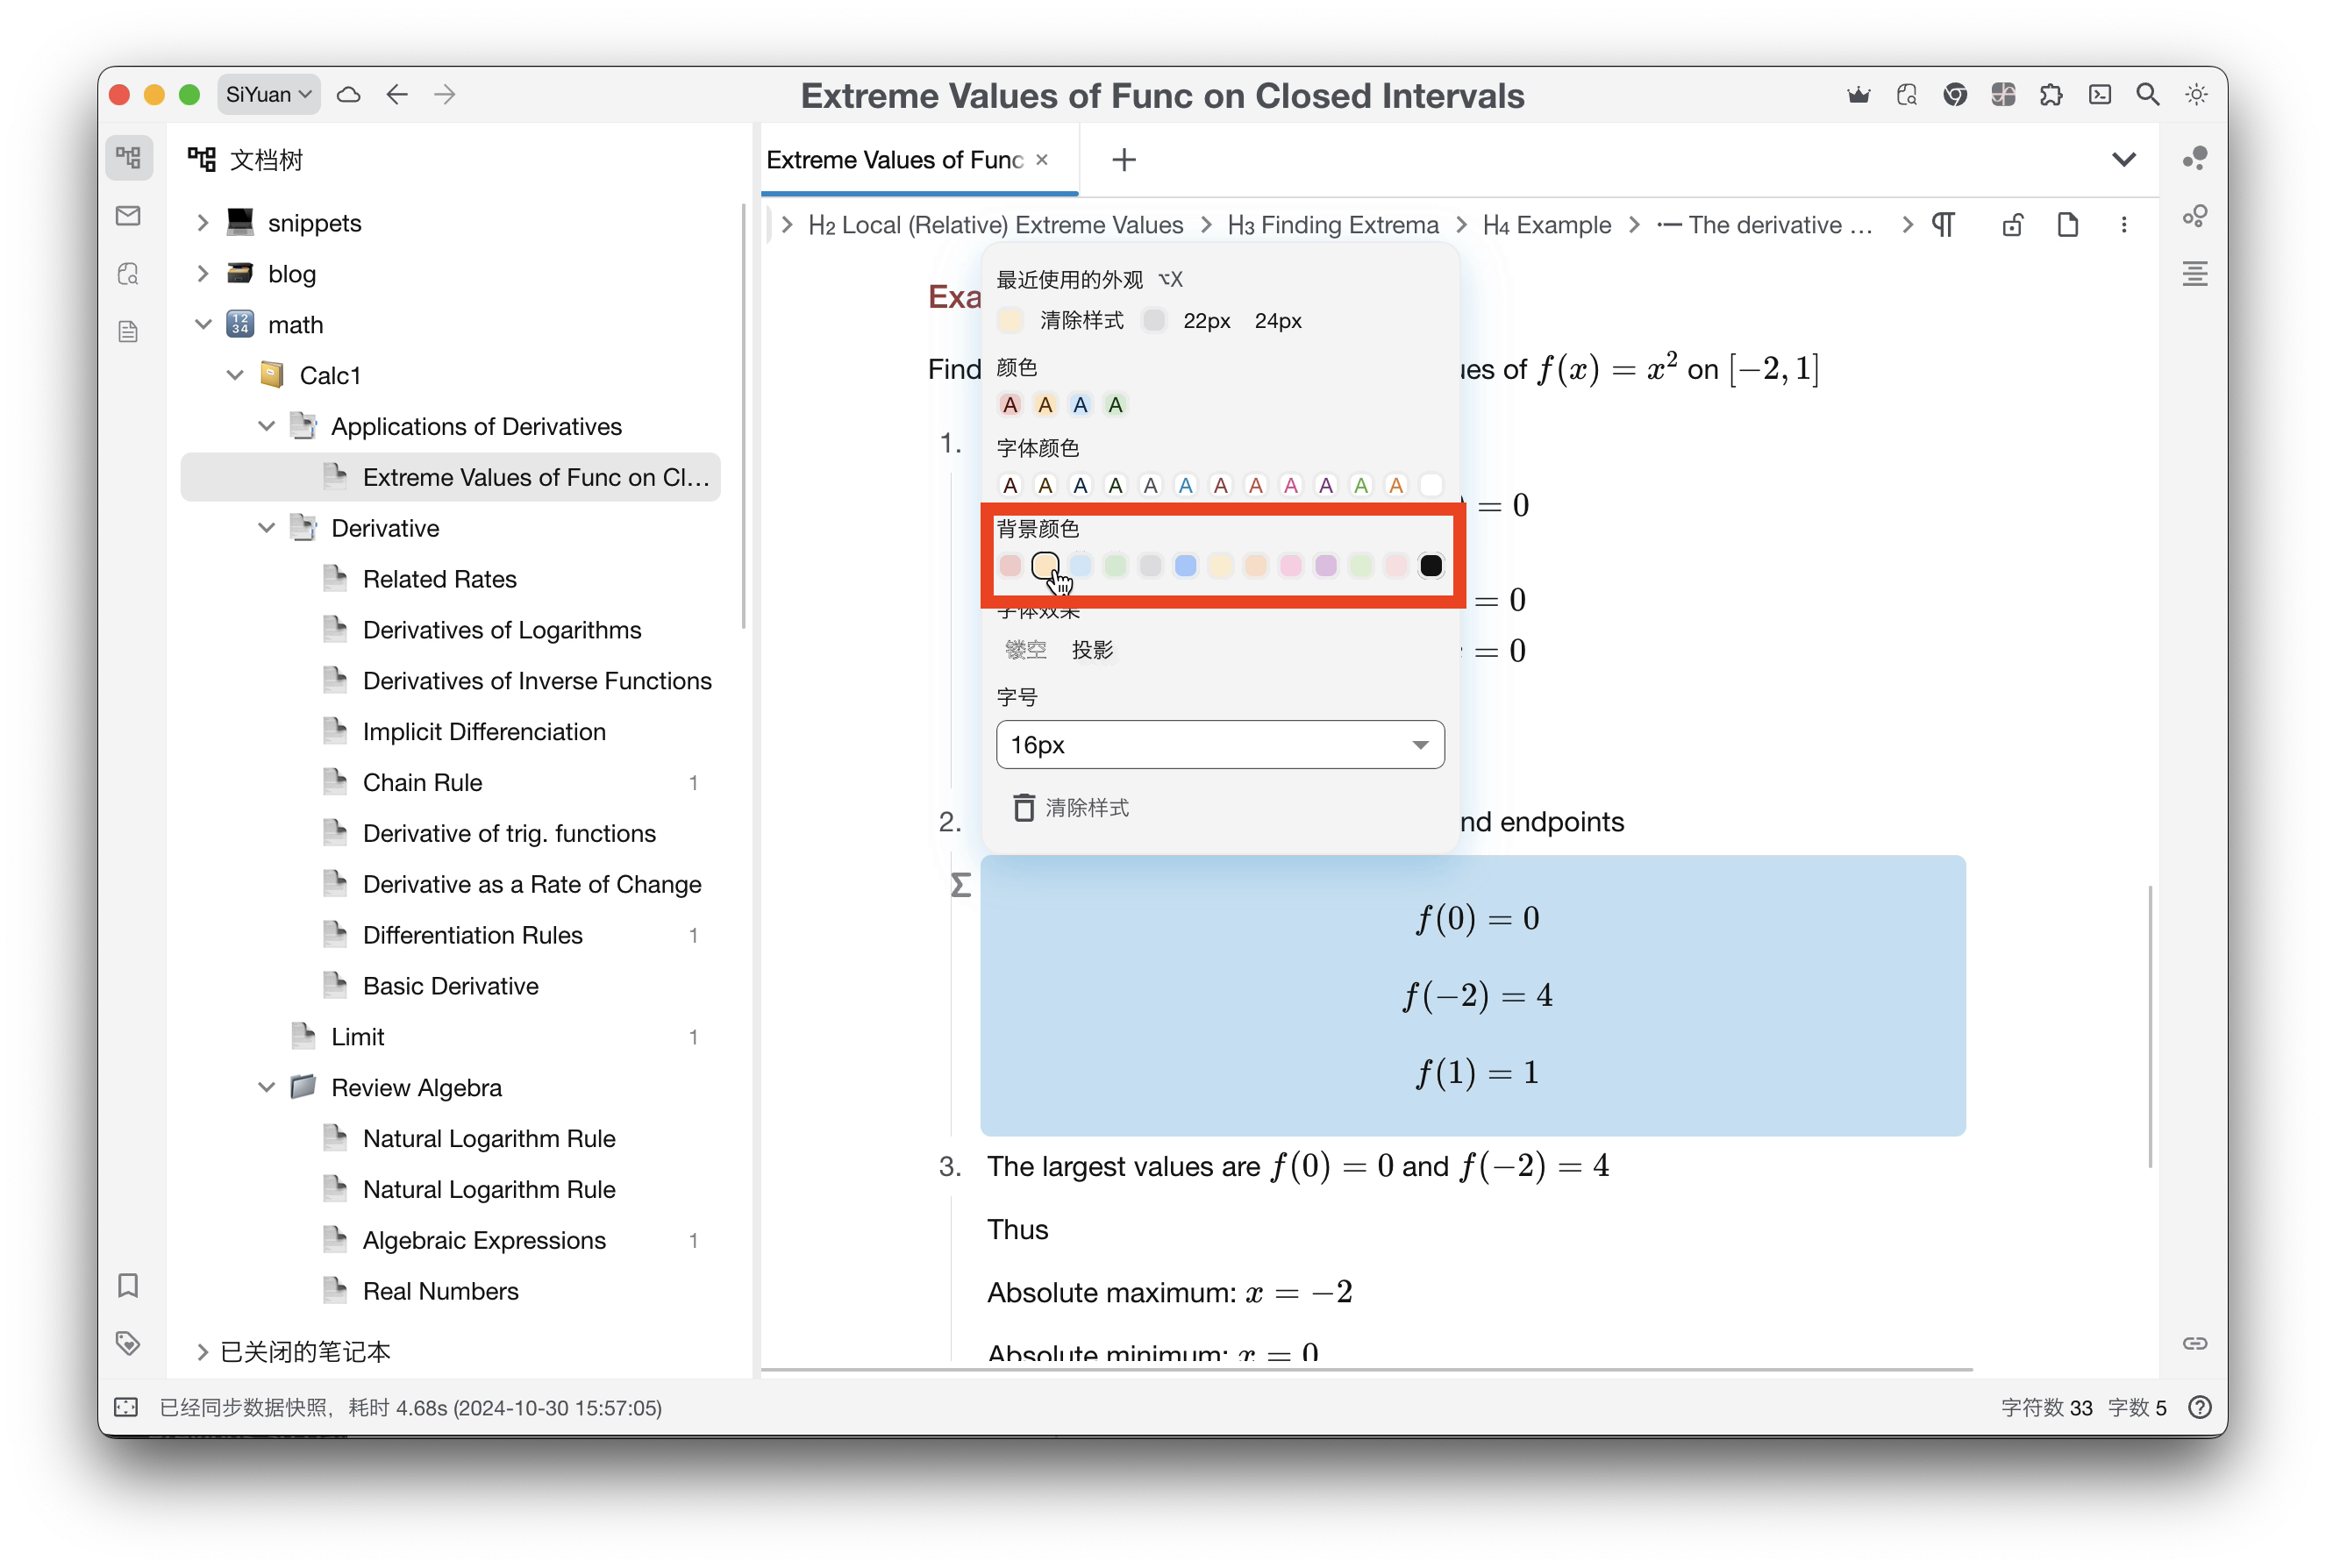This screenshot has height=1568, width=2326.
Task: Open the tags icon in left dock
Action: click(128, 1343)
